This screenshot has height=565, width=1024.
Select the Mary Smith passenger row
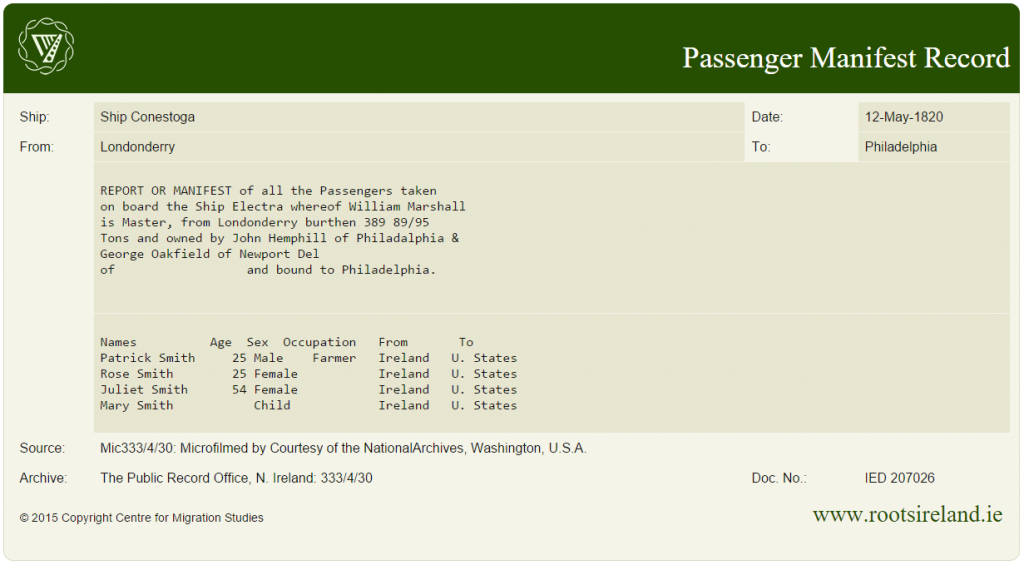(x=136, y=406)
